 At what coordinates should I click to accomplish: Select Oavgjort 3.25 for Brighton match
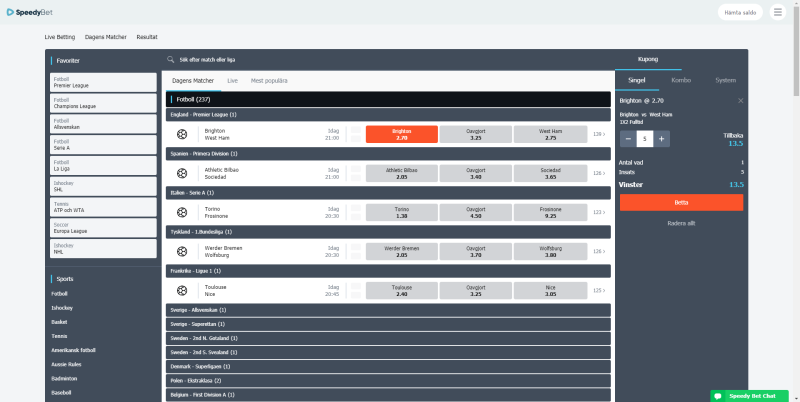(x=476, y=134)
